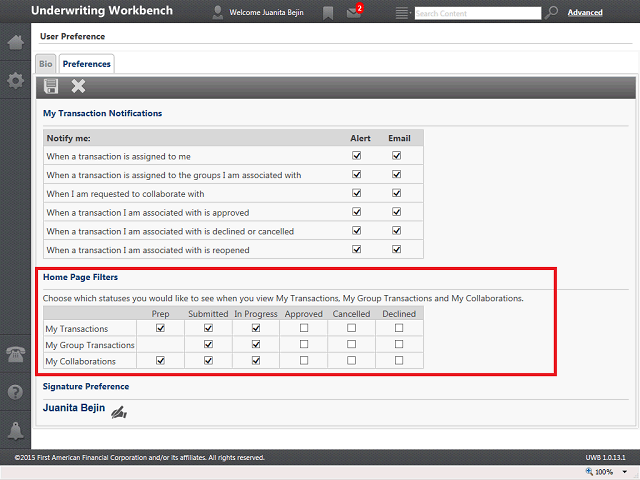Check Cancelled for My Collaborations
The height and width of the screenshot is (480, 640).
point(351,360)
